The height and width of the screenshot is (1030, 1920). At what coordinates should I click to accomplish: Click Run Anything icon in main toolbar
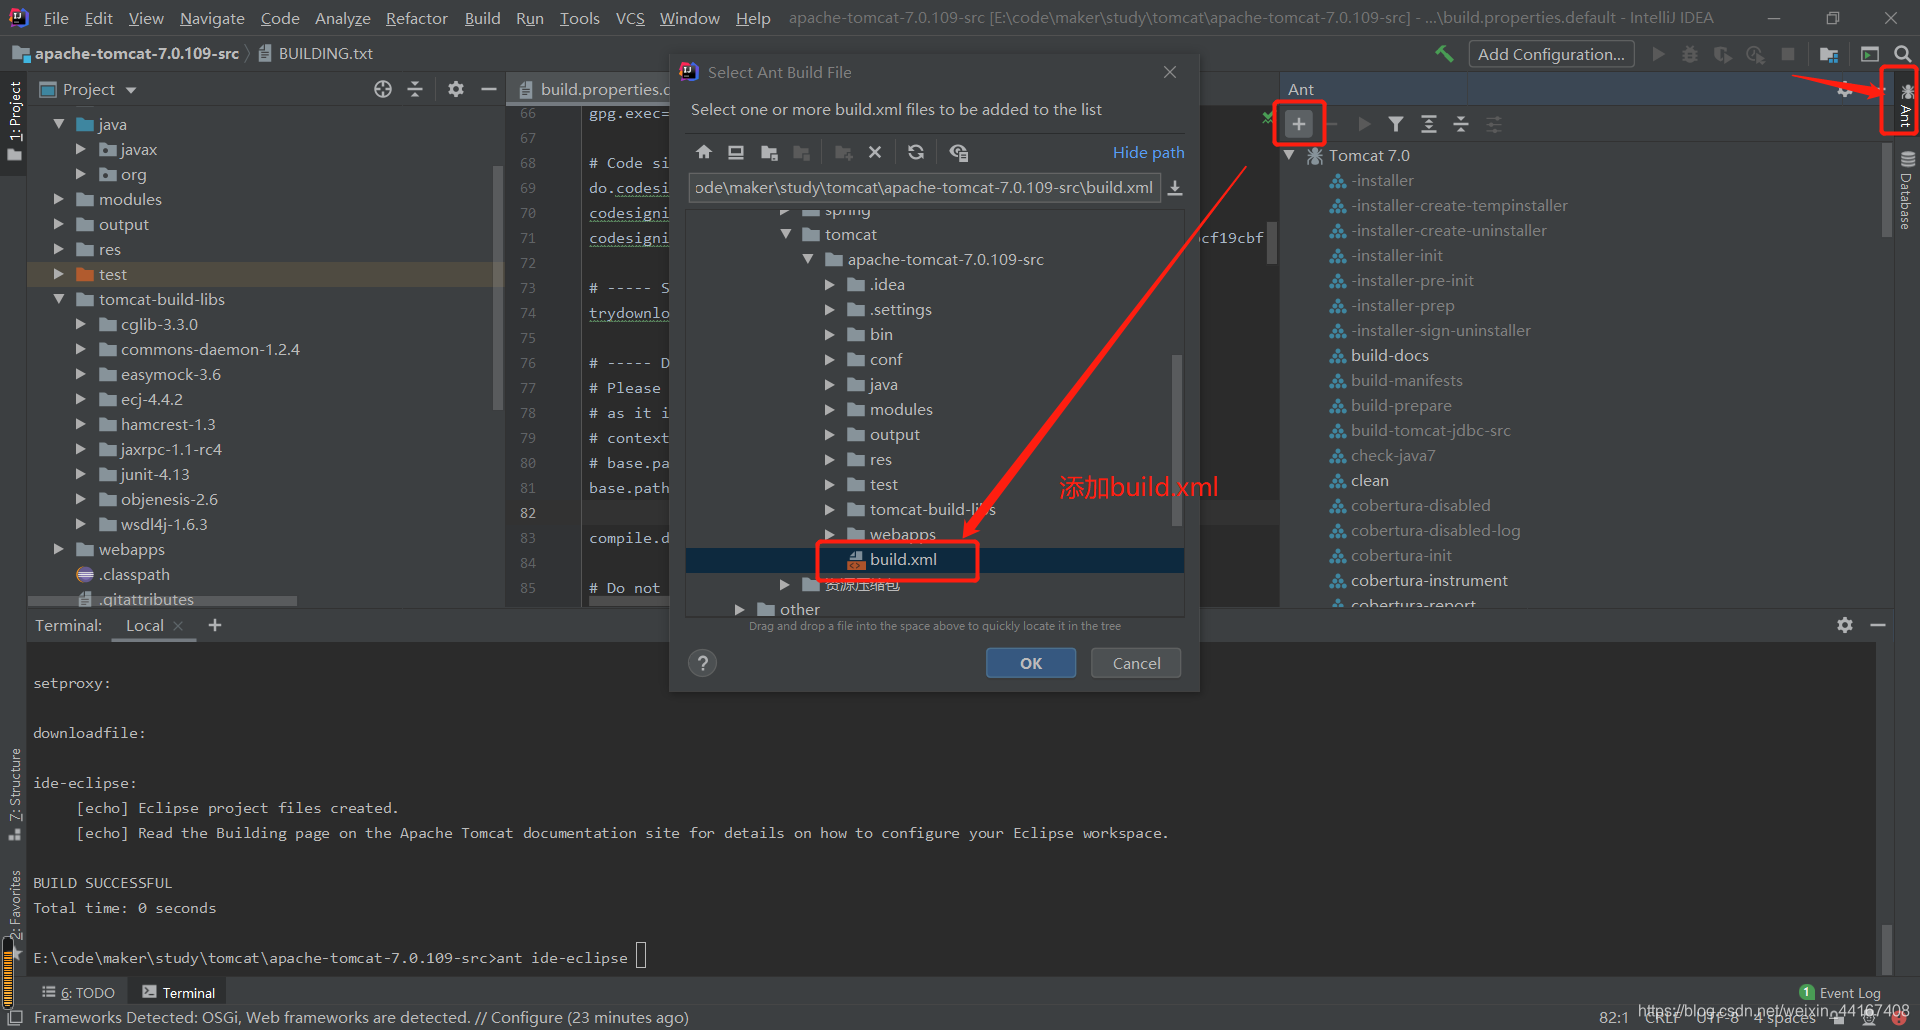pos(1870,54)
